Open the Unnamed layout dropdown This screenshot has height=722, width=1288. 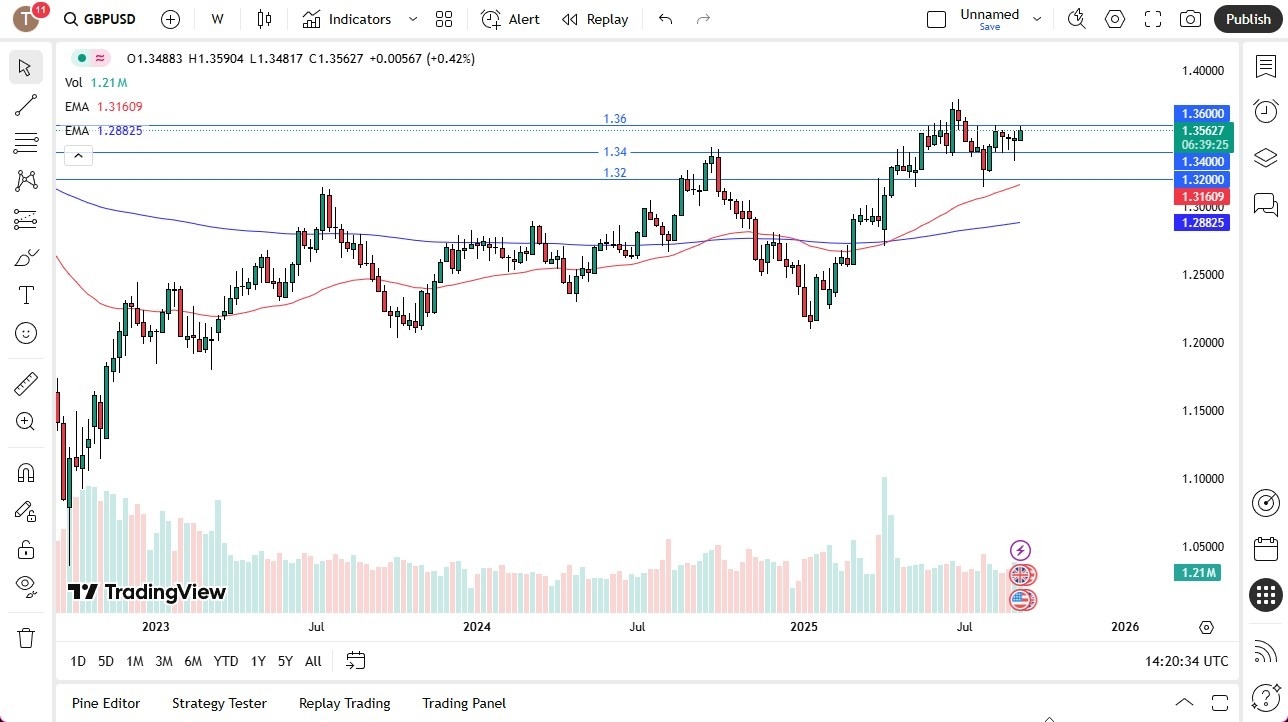(1037, 19)
